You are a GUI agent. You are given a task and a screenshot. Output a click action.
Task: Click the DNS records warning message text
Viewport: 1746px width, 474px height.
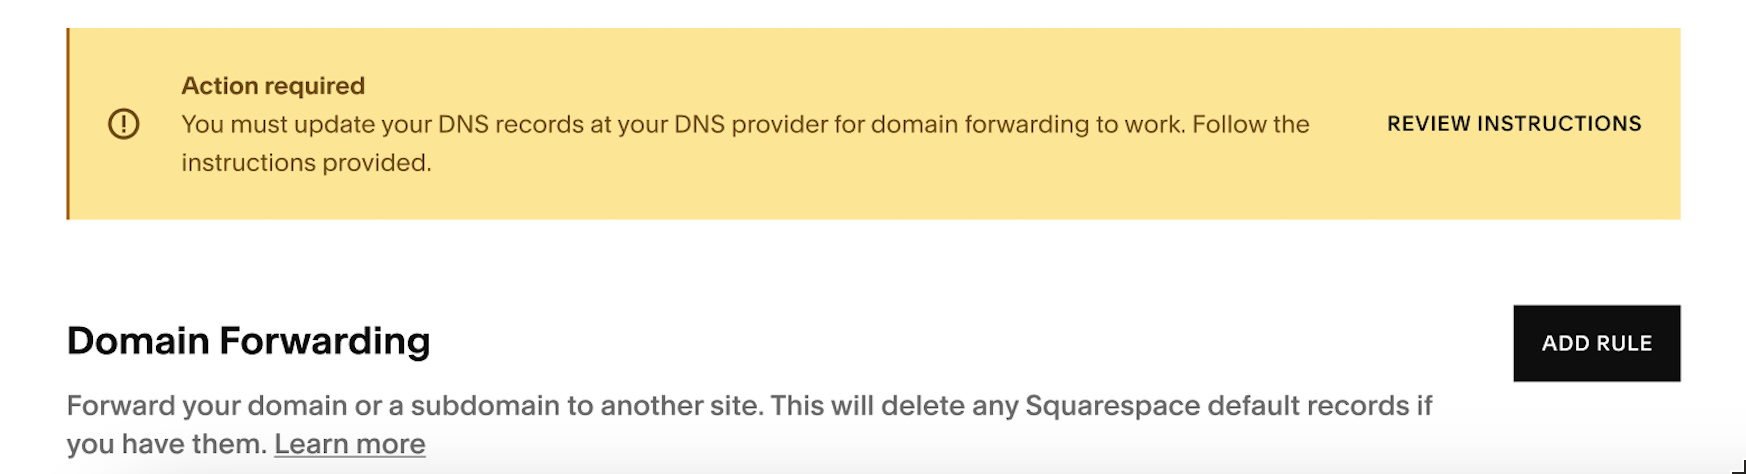pyautogui.click(x=745, y=143)
